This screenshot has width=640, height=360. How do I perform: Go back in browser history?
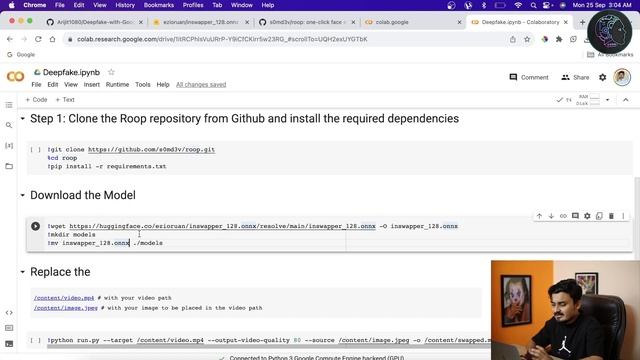10,39
